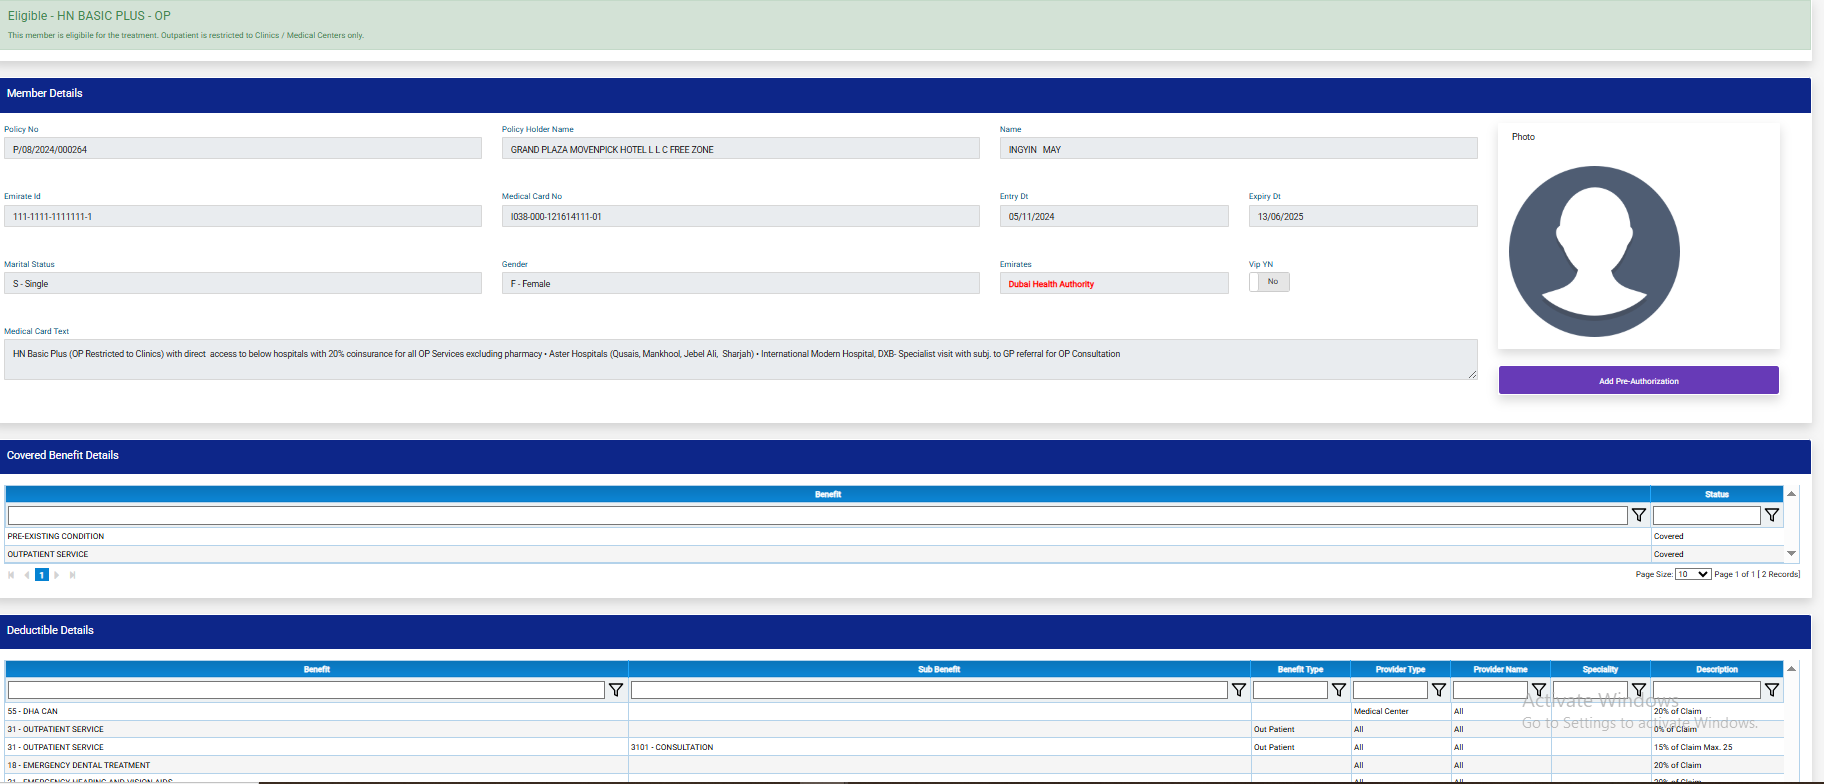The image size is (1824, 784).
Task: Toggle the Vip YN switch
Action: tap(1269, 282)
